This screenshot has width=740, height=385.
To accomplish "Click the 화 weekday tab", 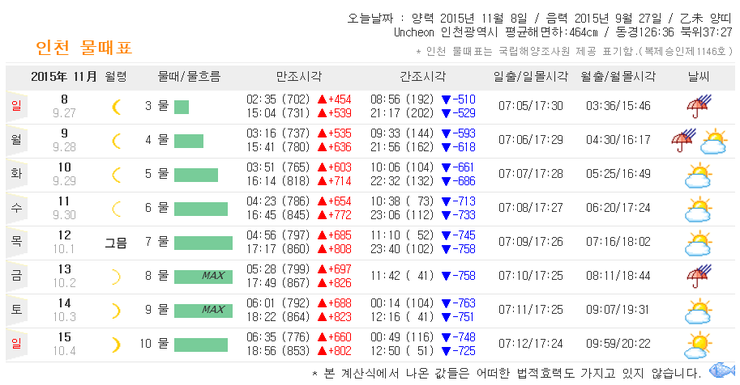I will coord(17,175).
